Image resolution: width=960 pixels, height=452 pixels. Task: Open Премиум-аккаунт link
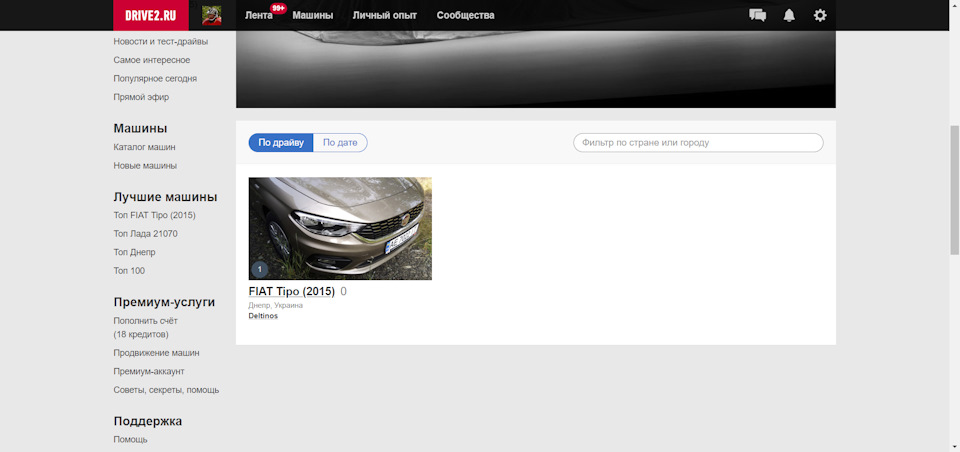point(149,371)
